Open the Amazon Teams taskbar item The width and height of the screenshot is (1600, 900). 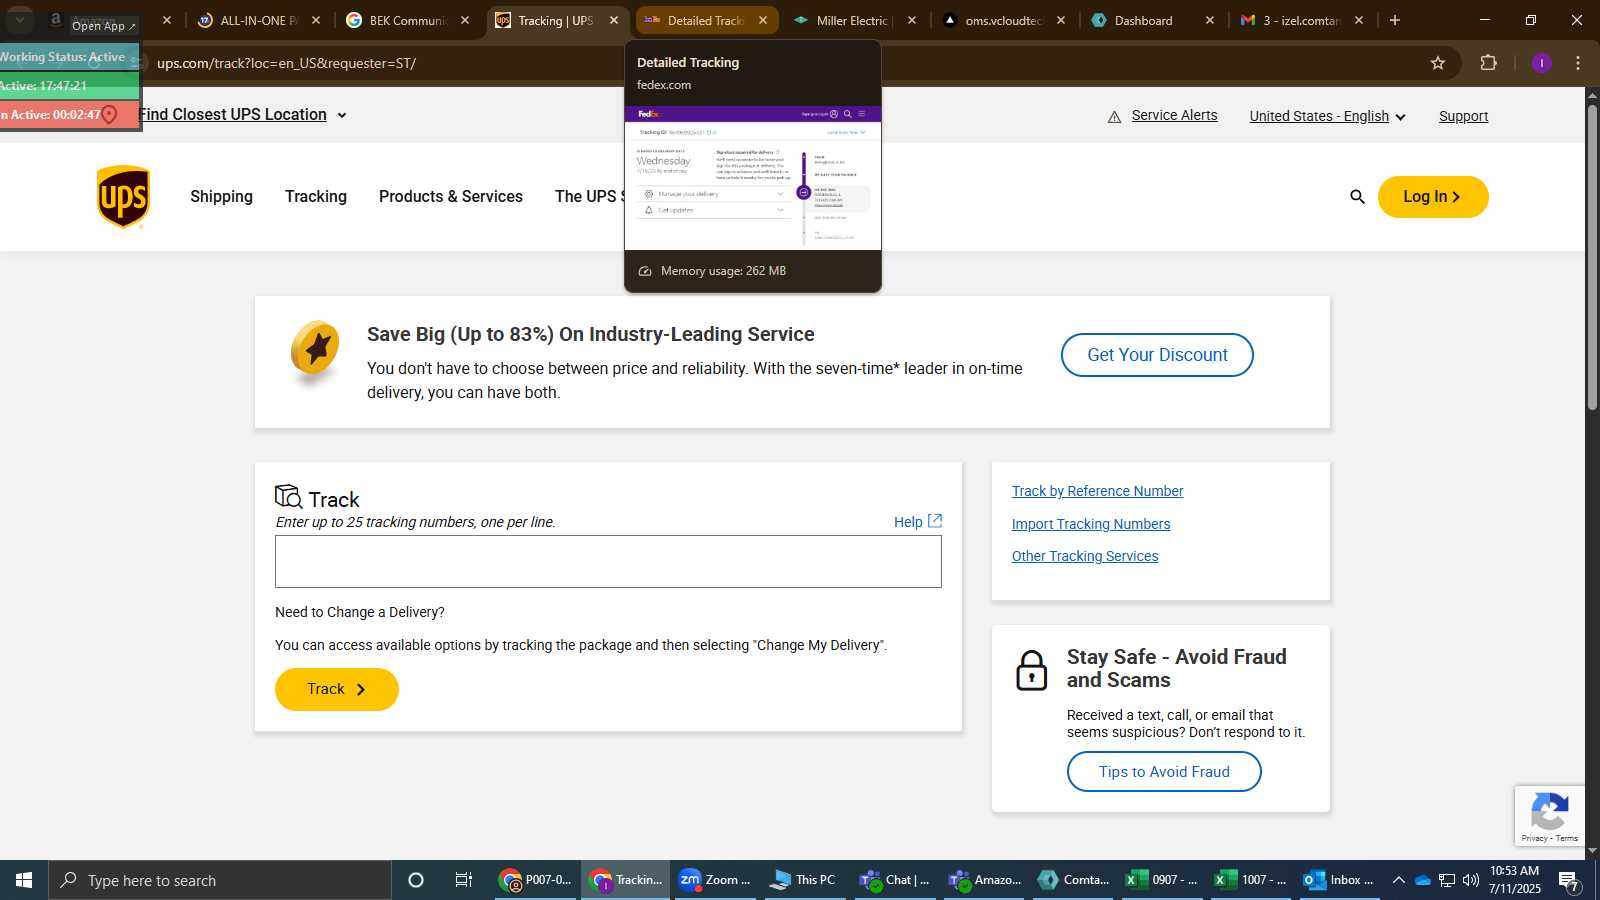(985, 880)
